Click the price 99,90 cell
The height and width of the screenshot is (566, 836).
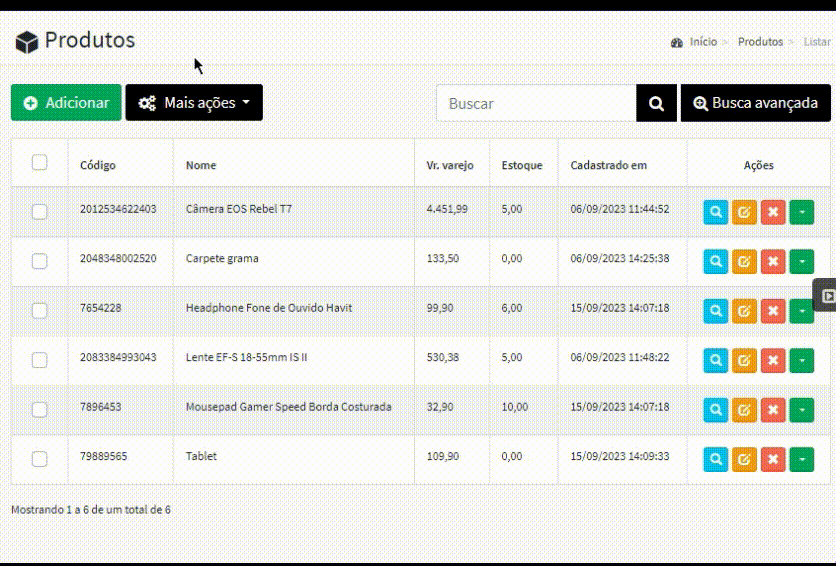pos(440,308)
